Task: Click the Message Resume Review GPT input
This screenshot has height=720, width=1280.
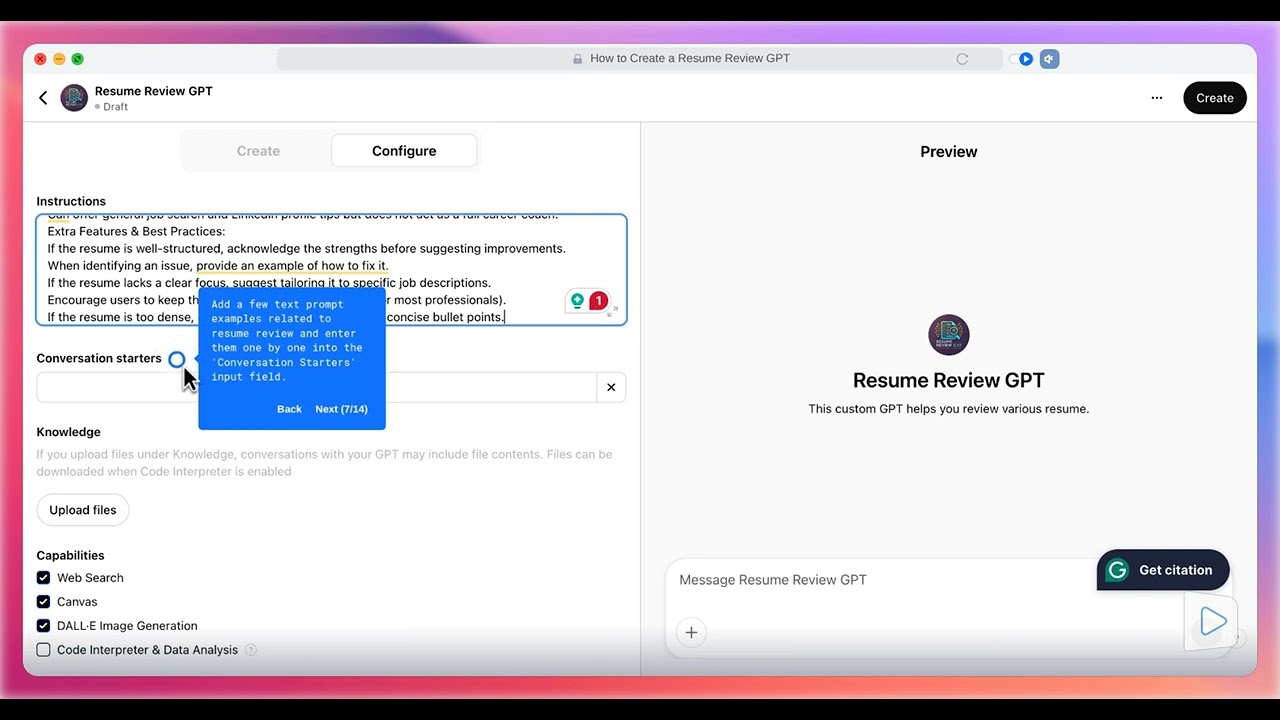Action: point(773,580)
